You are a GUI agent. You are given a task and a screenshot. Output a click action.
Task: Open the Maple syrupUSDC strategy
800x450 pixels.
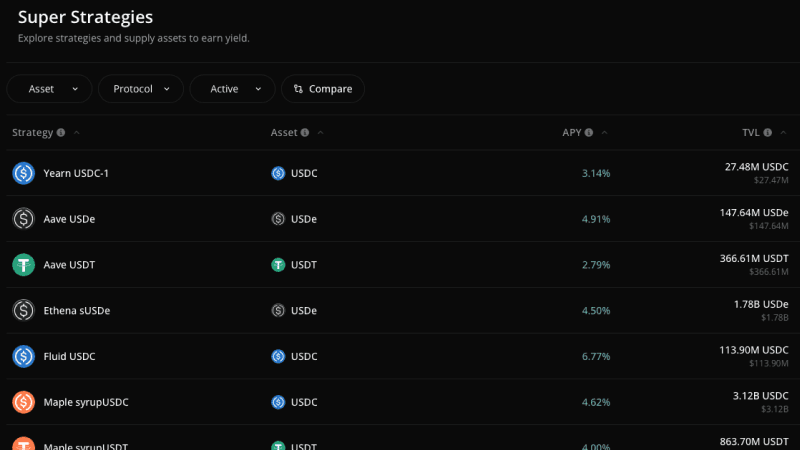86,403
